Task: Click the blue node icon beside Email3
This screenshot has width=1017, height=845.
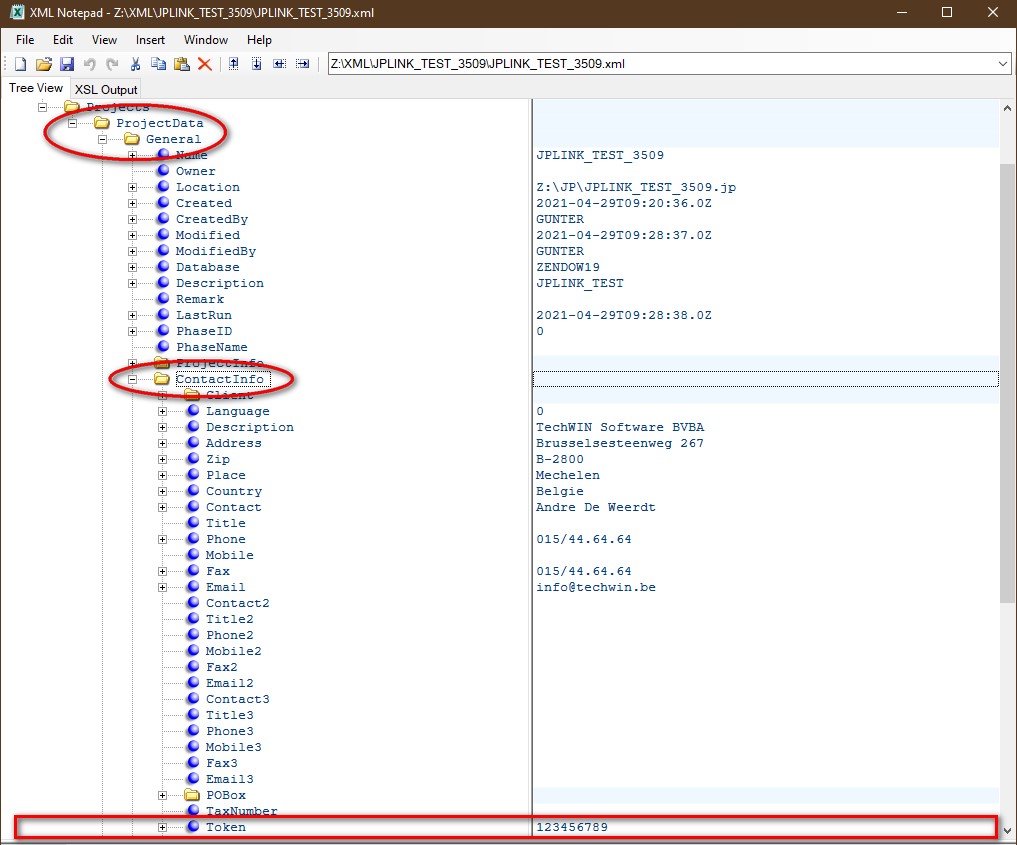Action: pyautogui.click(x=193, y=779)
